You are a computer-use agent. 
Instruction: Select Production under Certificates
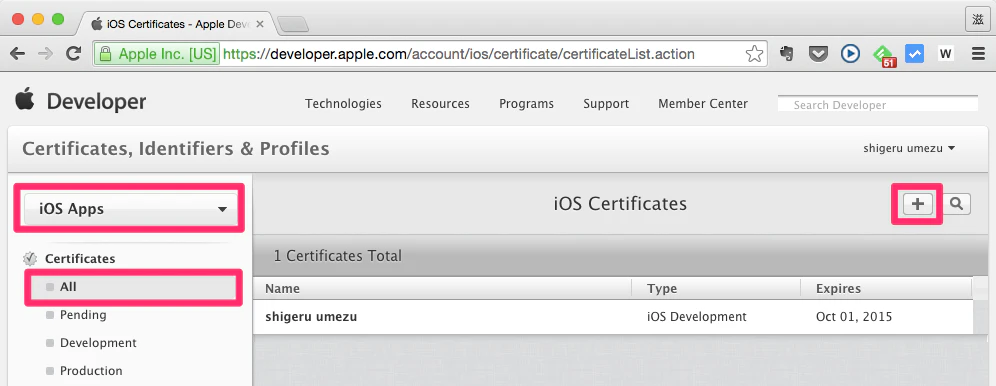[91, 371]
